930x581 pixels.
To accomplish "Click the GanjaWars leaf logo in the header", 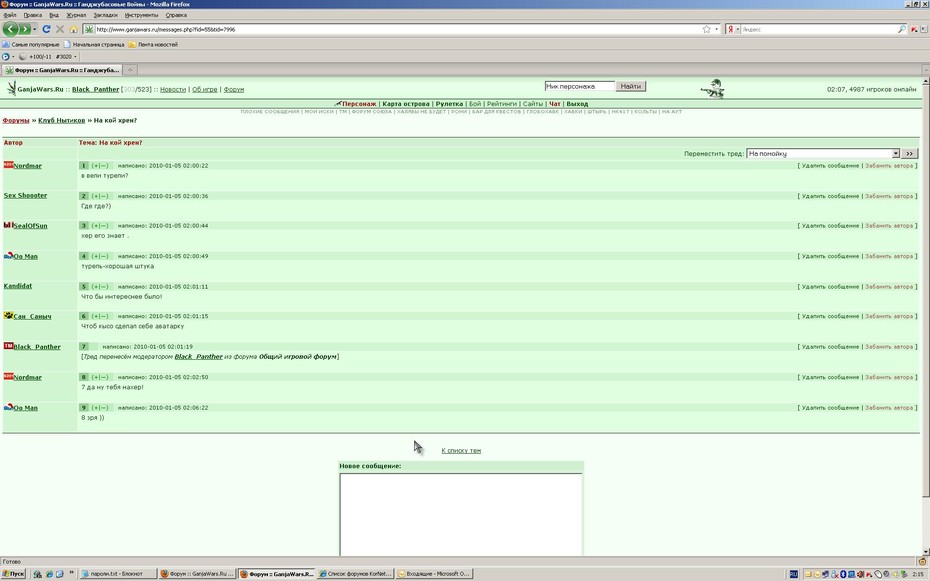I will (x=11, y=89).
